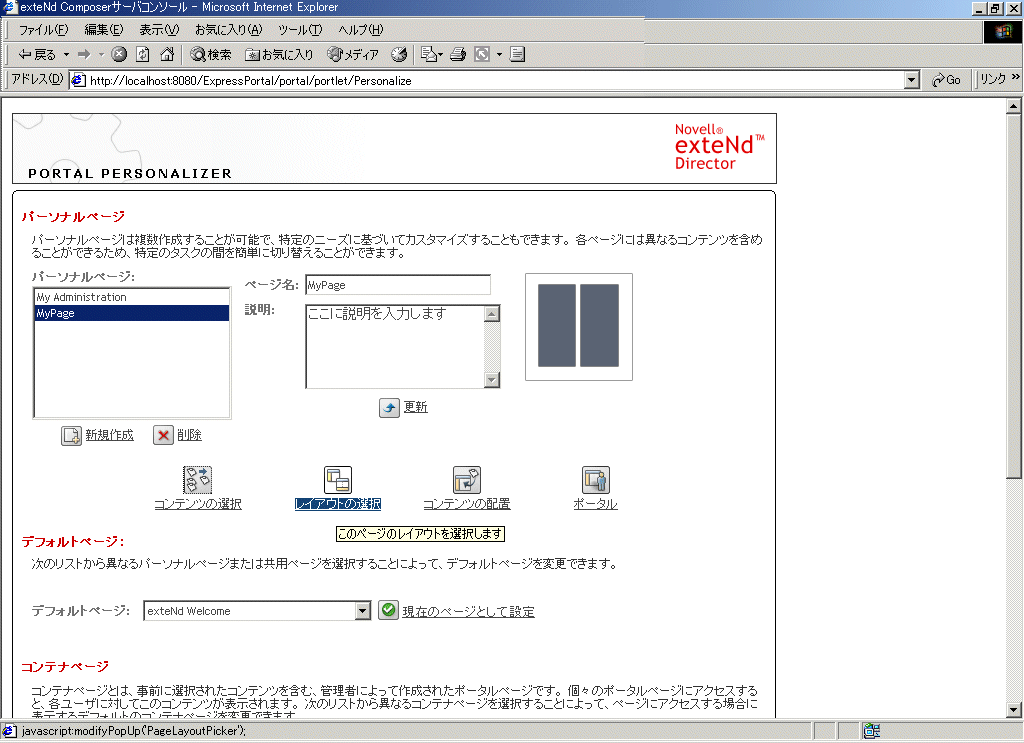Click the Stop loading icon

point(119,55)
